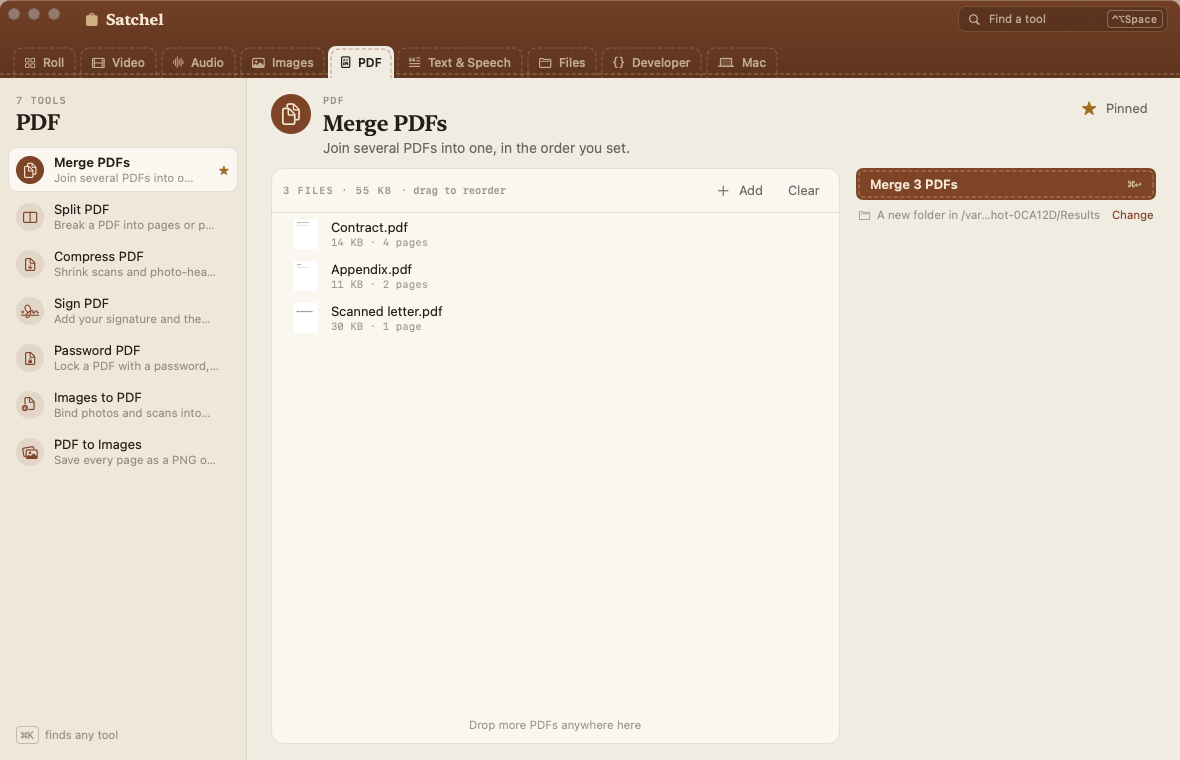Click the Files tab folder icon

[x=545, y=63]
